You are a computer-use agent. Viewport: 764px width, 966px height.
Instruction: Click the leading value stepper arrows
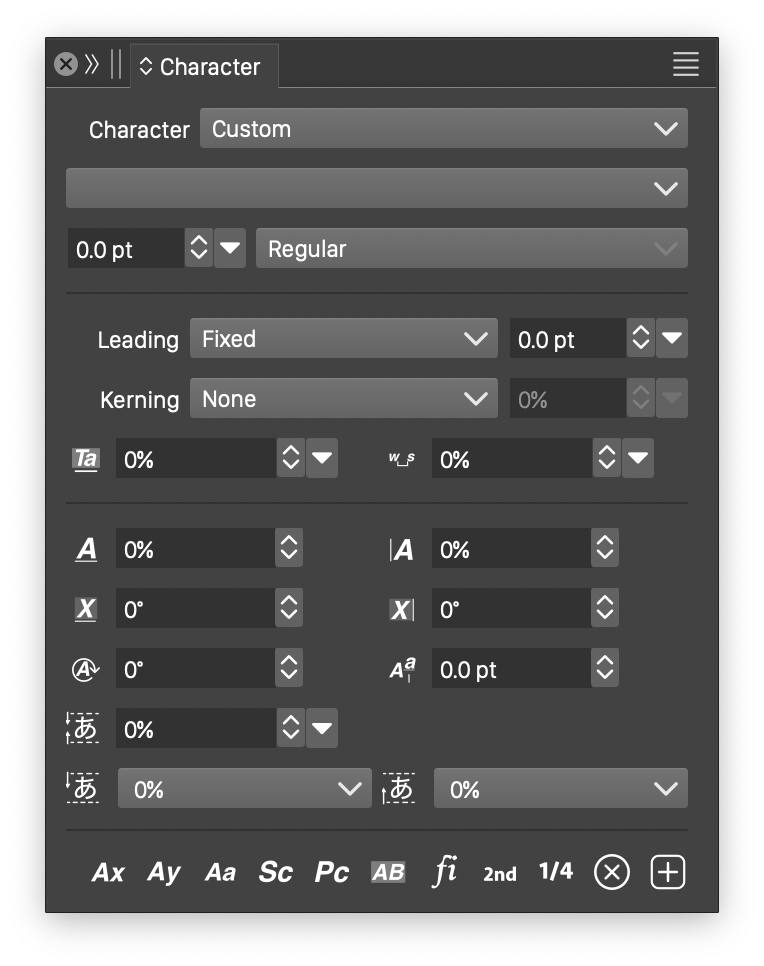click(640, 339)
